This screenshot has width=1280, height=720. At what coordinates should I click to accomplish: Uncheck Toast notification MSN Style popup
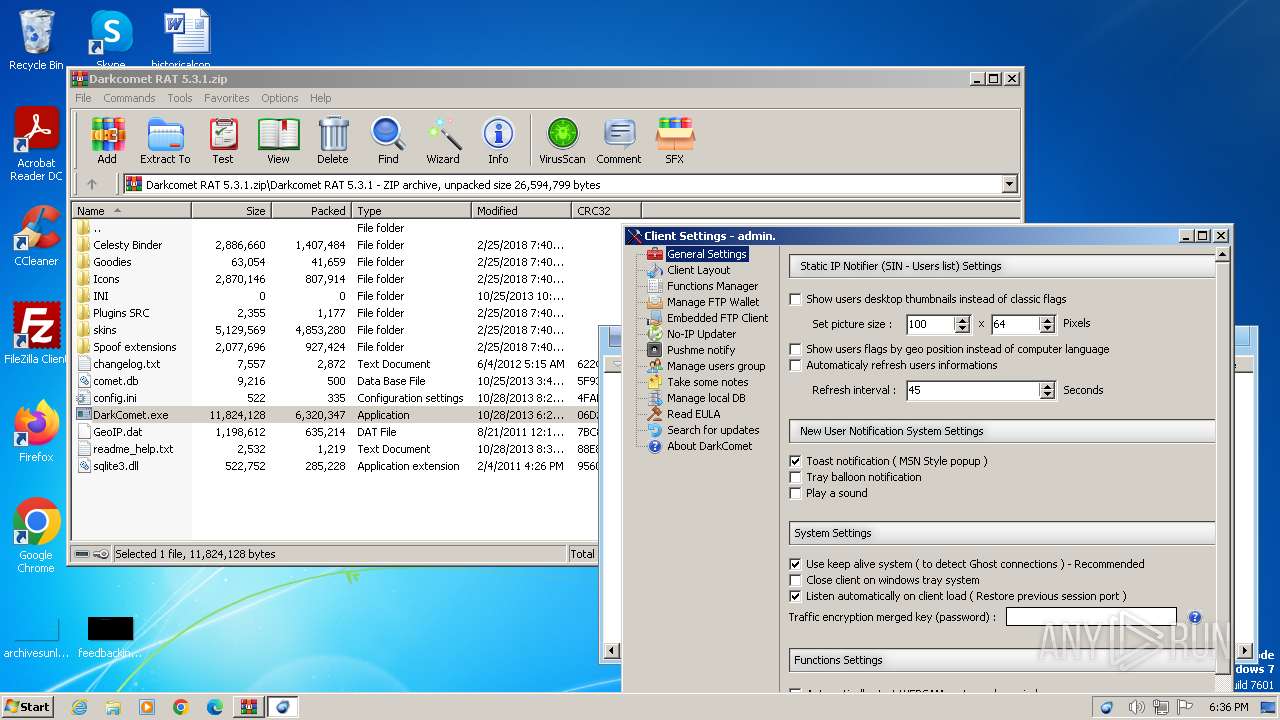click(796, 461)
